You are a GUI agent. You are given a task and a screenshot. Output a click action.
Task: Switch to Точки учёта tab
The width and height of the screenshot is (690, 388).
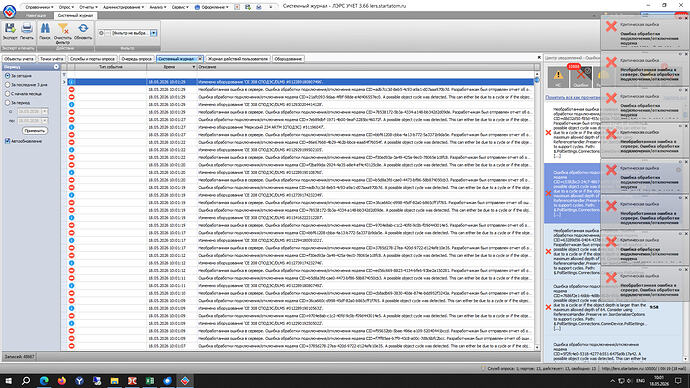pos(51,59)
